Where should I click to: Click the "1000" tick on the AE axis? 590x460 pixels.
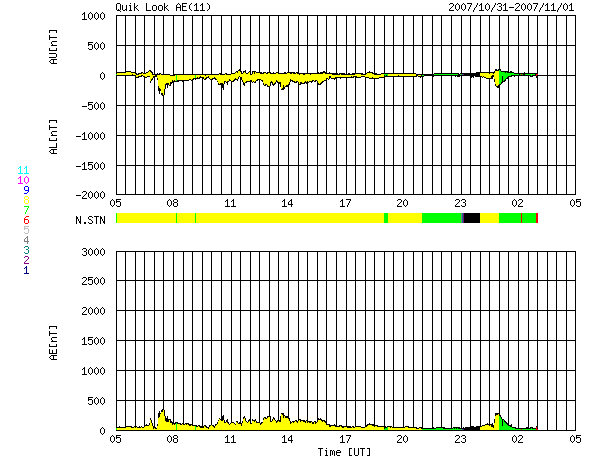94,371
